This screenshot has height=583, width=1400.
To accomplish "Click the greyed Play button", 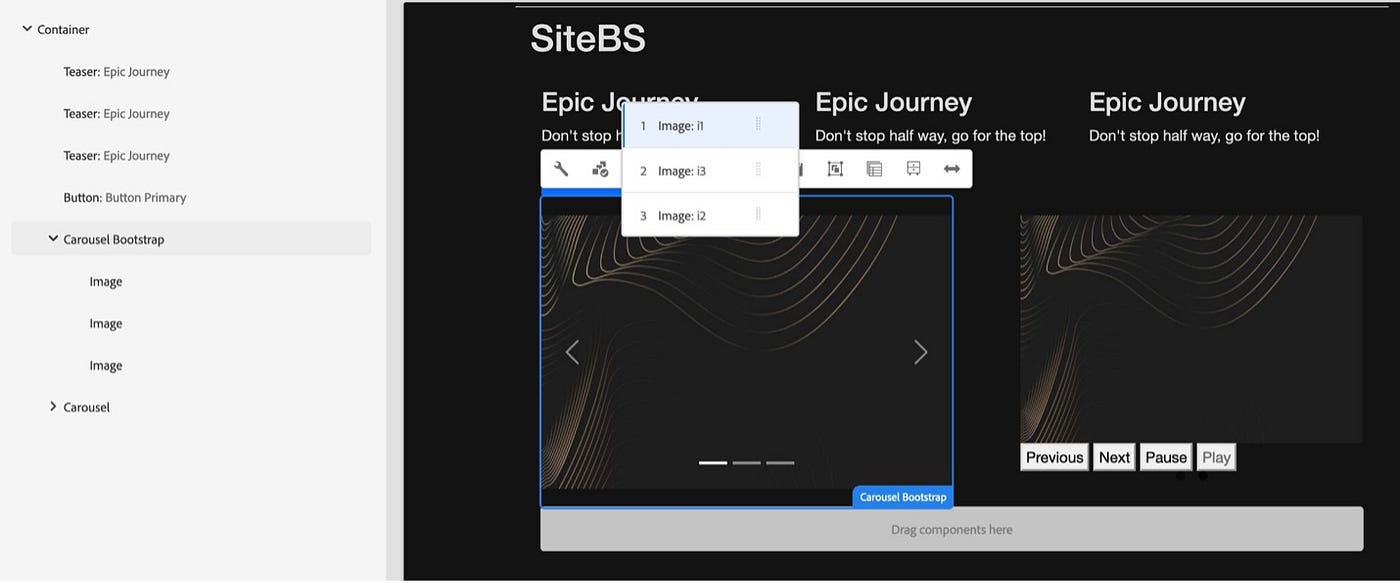I will 1216,457.
